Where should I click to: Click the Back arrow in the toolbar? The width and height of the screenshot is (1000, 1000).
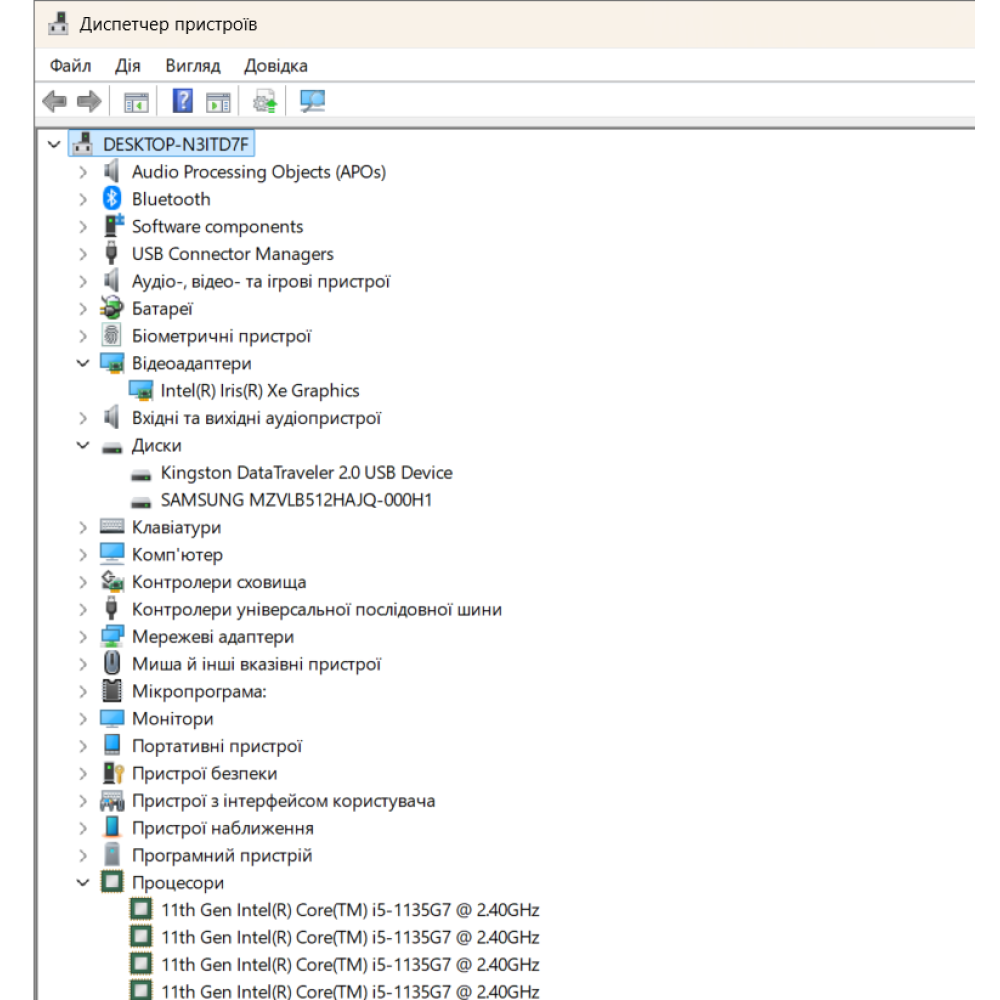click(x=54, y=101)
